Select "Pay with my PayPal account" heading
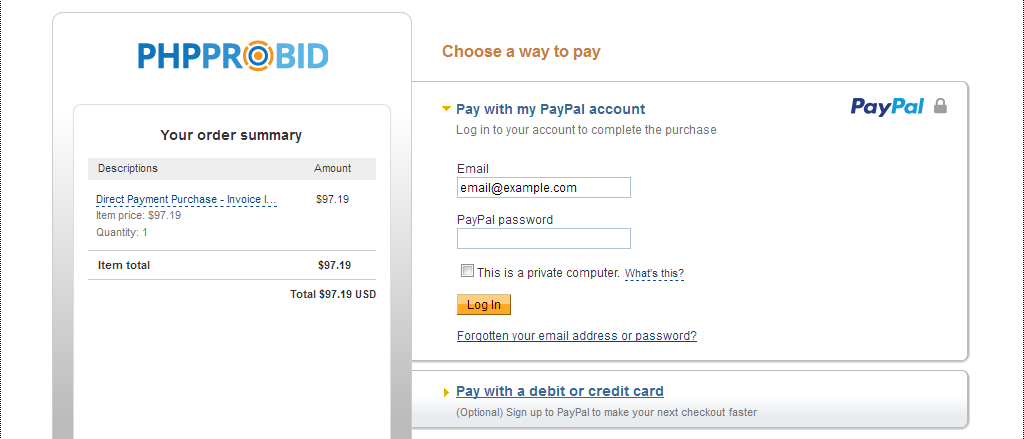1024x439 pixels. point(550,109)
